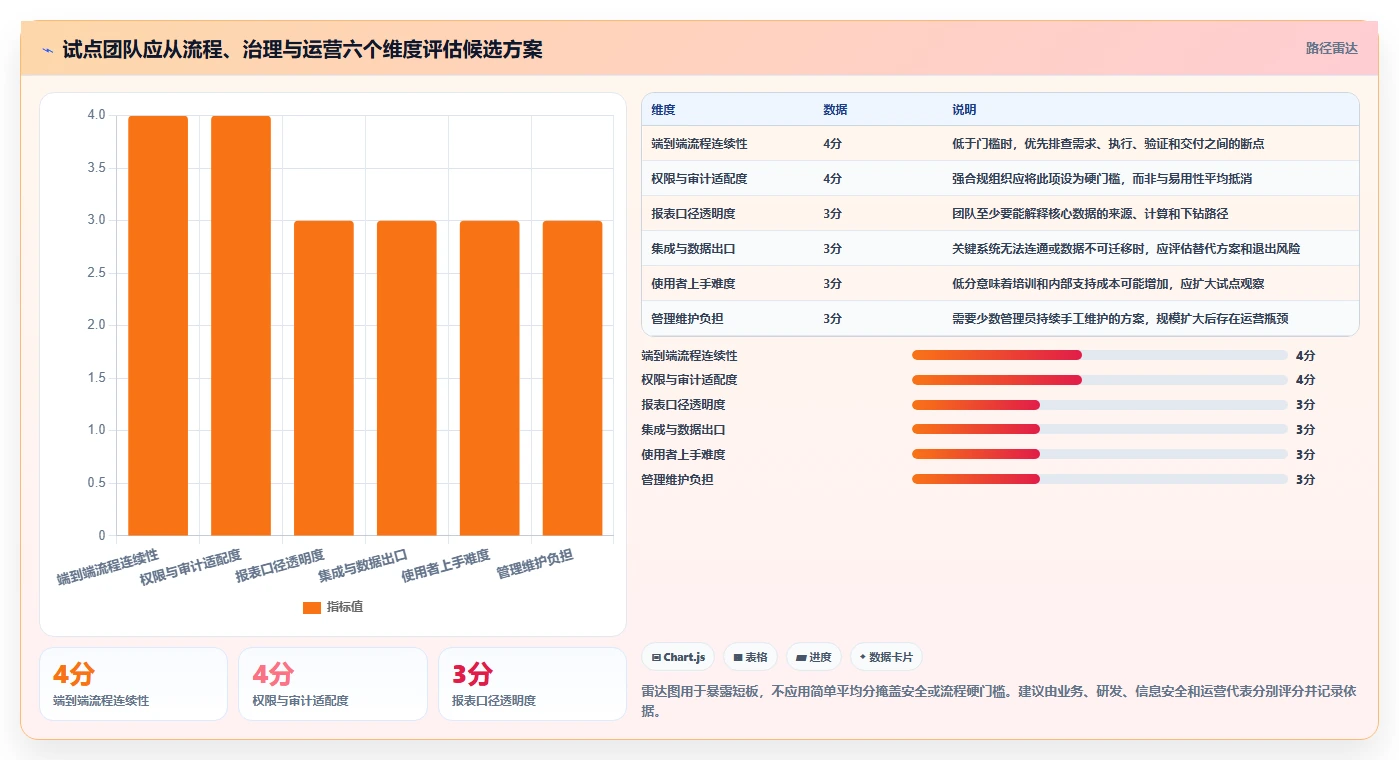Click the progress bar for 权限与审计适配度
The width and height of the screenshot is (1399, 760).
1100,380
